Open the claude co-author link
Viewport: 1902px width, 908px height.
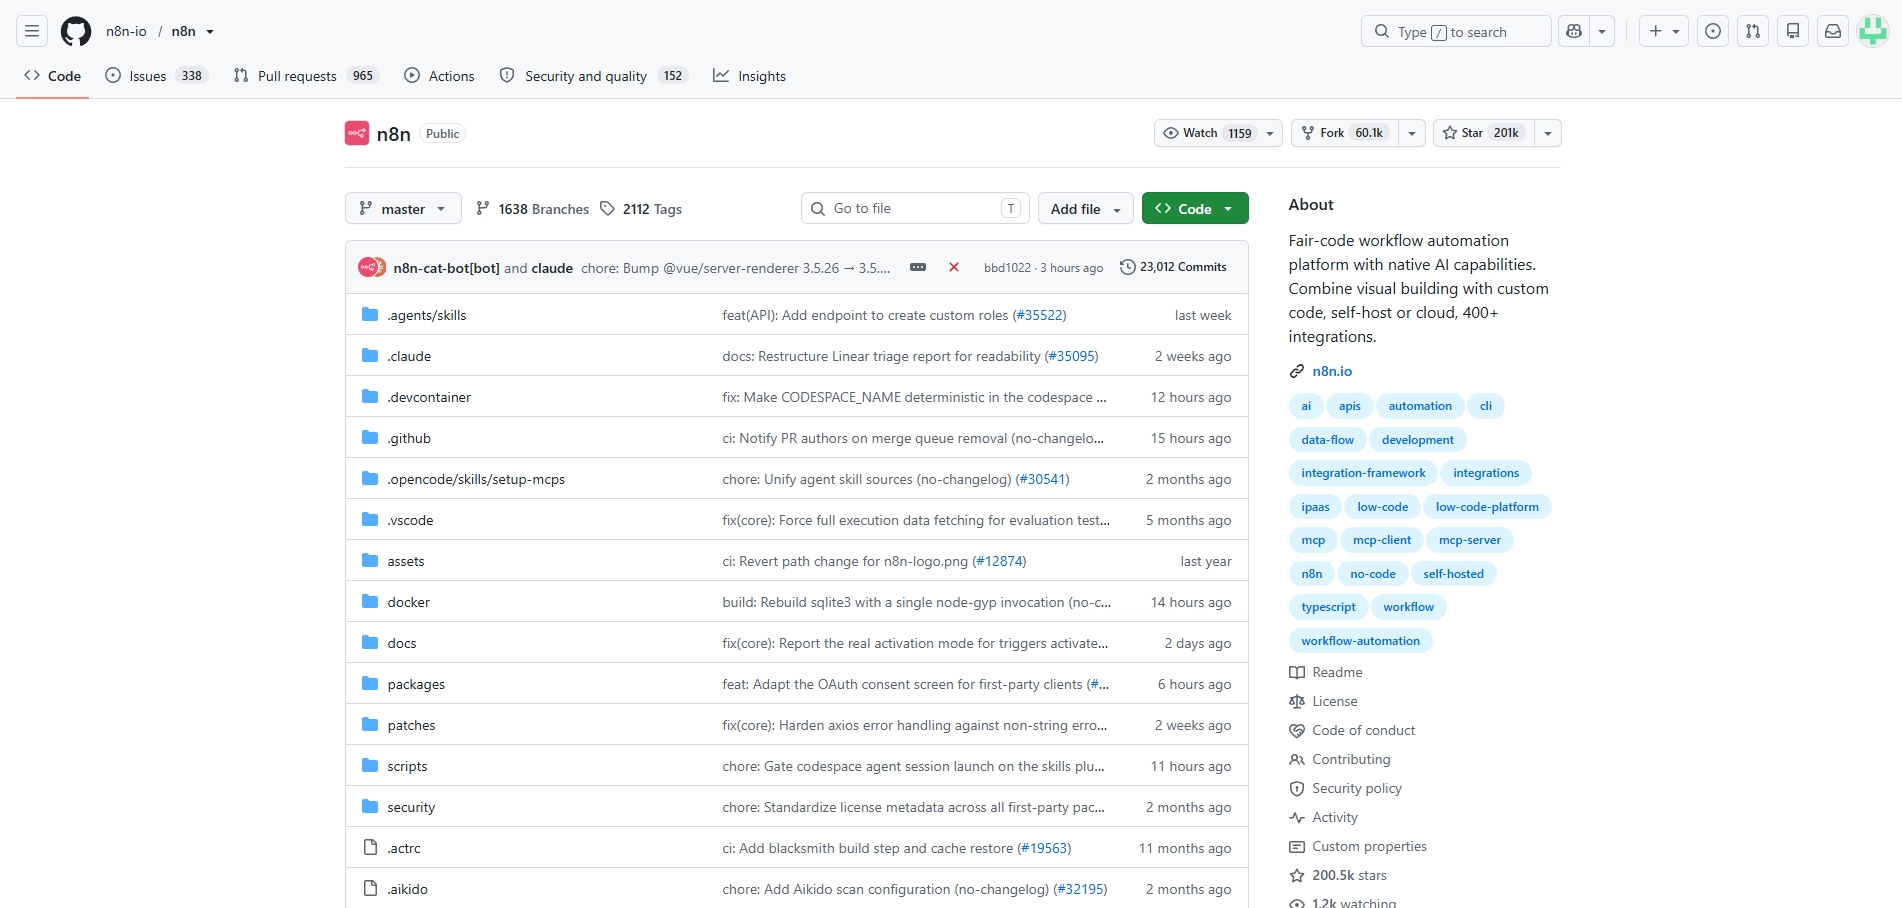click(552, 268)
